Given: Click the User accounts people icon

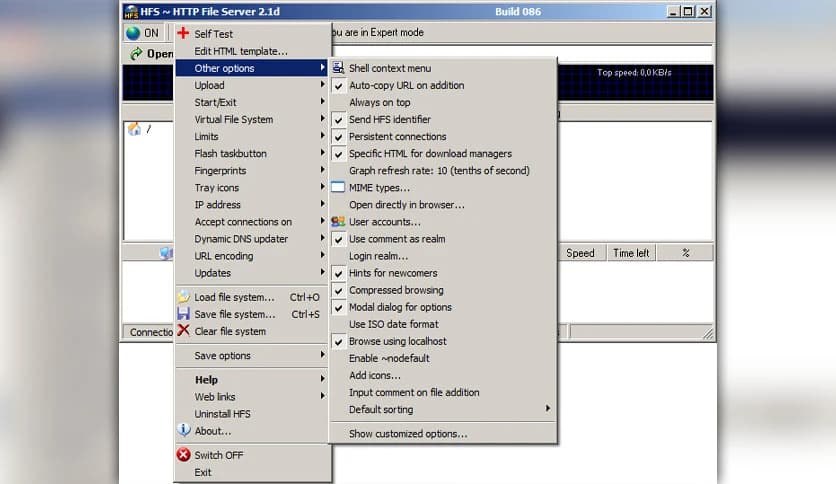Looking at the screenshot, I should point(338,221).
